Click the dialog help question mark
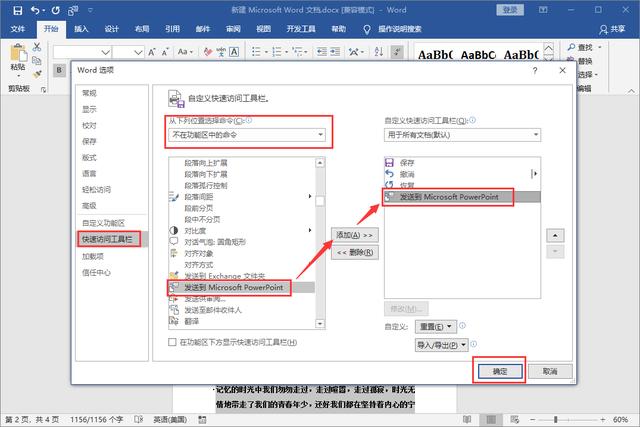 pos(535,71)
